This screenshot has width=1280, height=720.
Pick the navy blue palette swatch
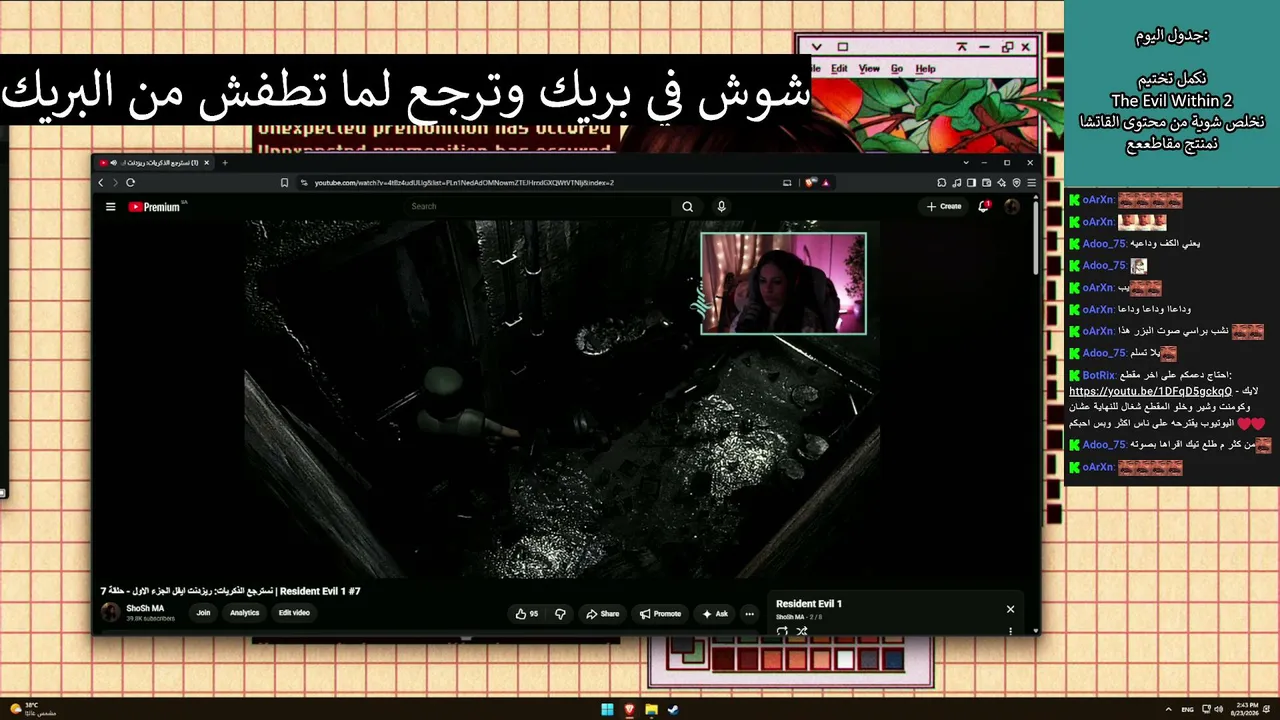894,660
